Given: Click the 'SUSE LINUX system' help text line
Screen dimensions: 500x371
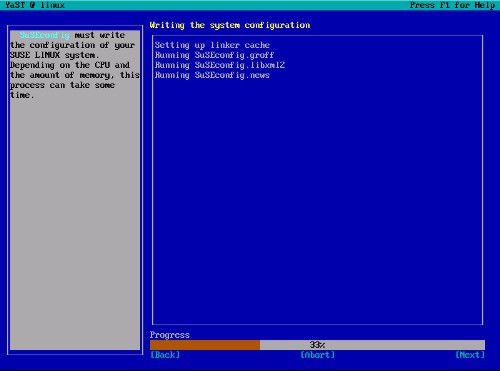Looking at the screenshot, I should pyautogui.click(x=54, y=55).
